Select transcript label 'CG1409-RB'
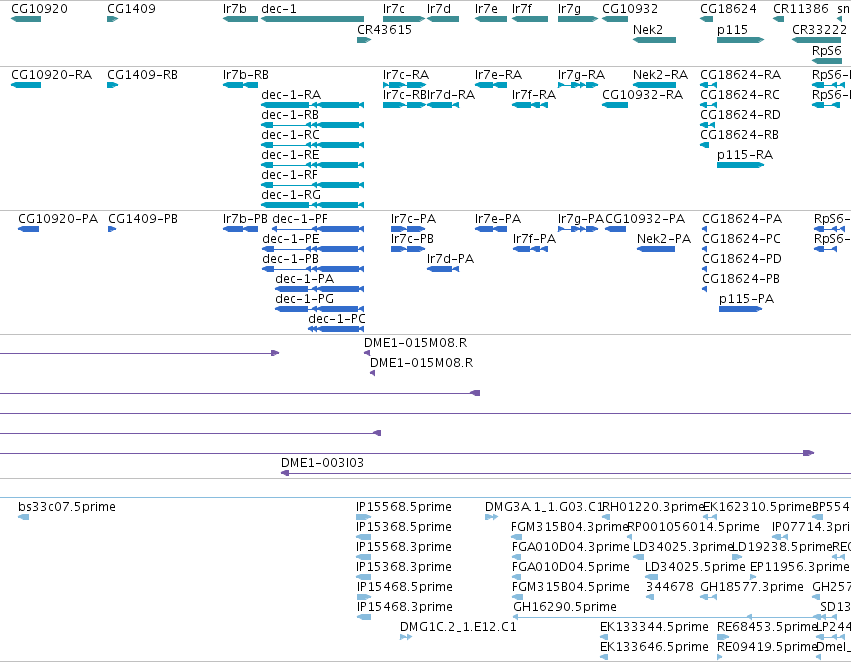Viewport: 851px width, 662px height. [143, 75]
